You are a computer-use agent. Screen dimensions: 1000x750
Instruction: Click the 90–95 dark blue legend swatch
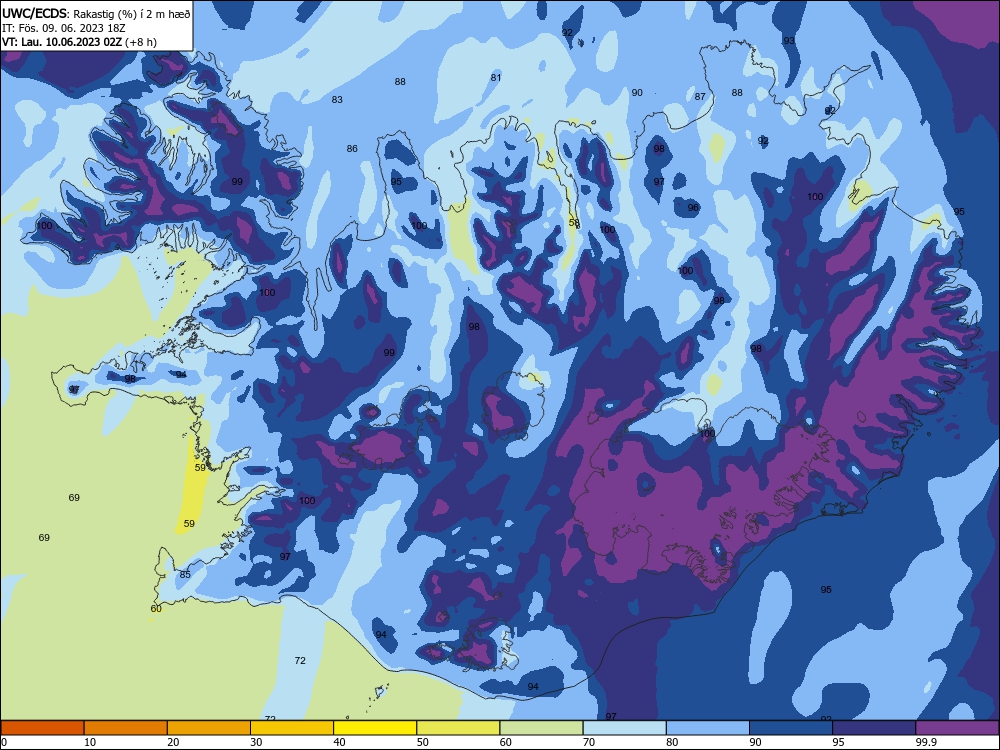point(791,728)
